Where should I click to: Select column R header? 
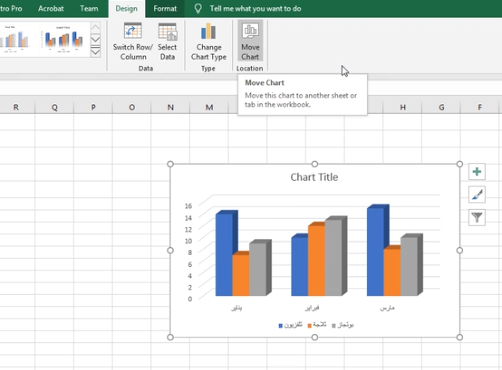tap(16, 107)
